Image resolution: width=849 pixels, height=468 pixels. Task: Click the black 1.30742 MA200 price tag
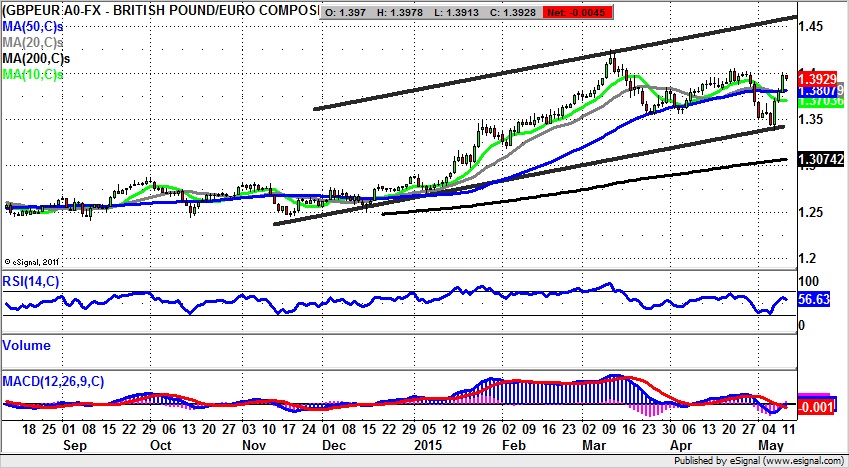tap(818, 160)
